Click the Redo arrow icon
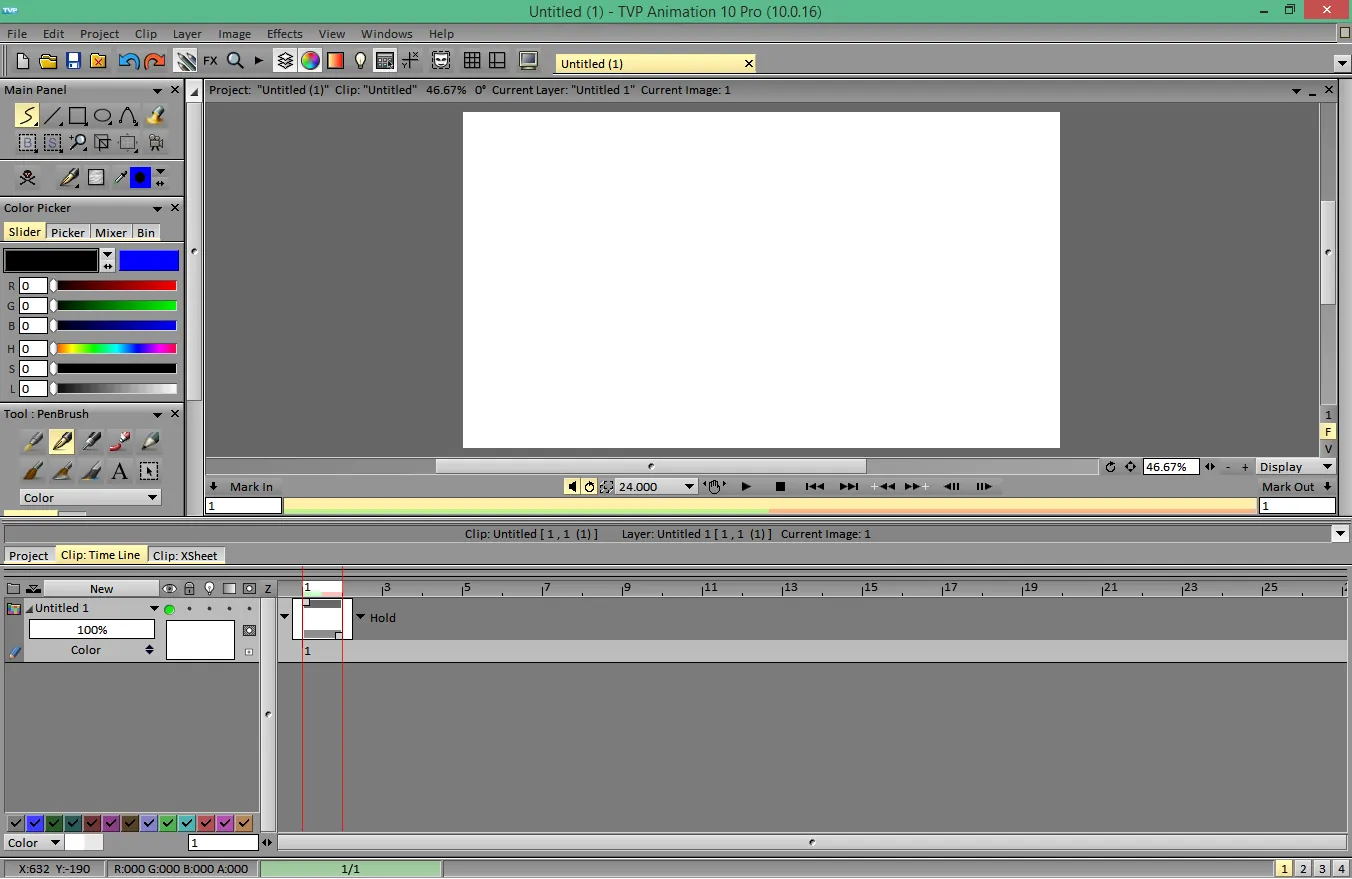1352x879 pixels. [x=154, y=61]
